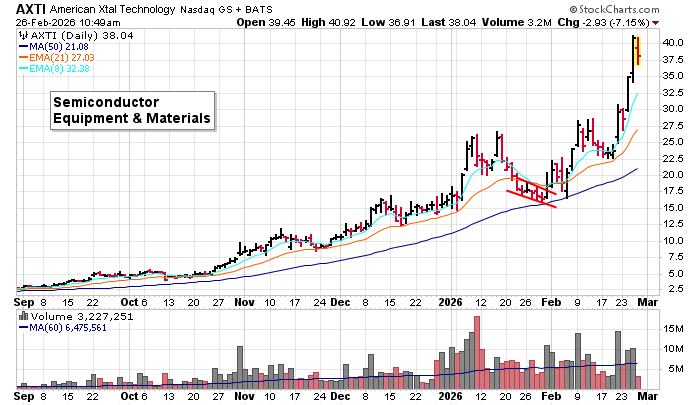700x405 pixels.
Task: Click the blue MA(60) volume legend marker
Action: (x=22, y=325)
